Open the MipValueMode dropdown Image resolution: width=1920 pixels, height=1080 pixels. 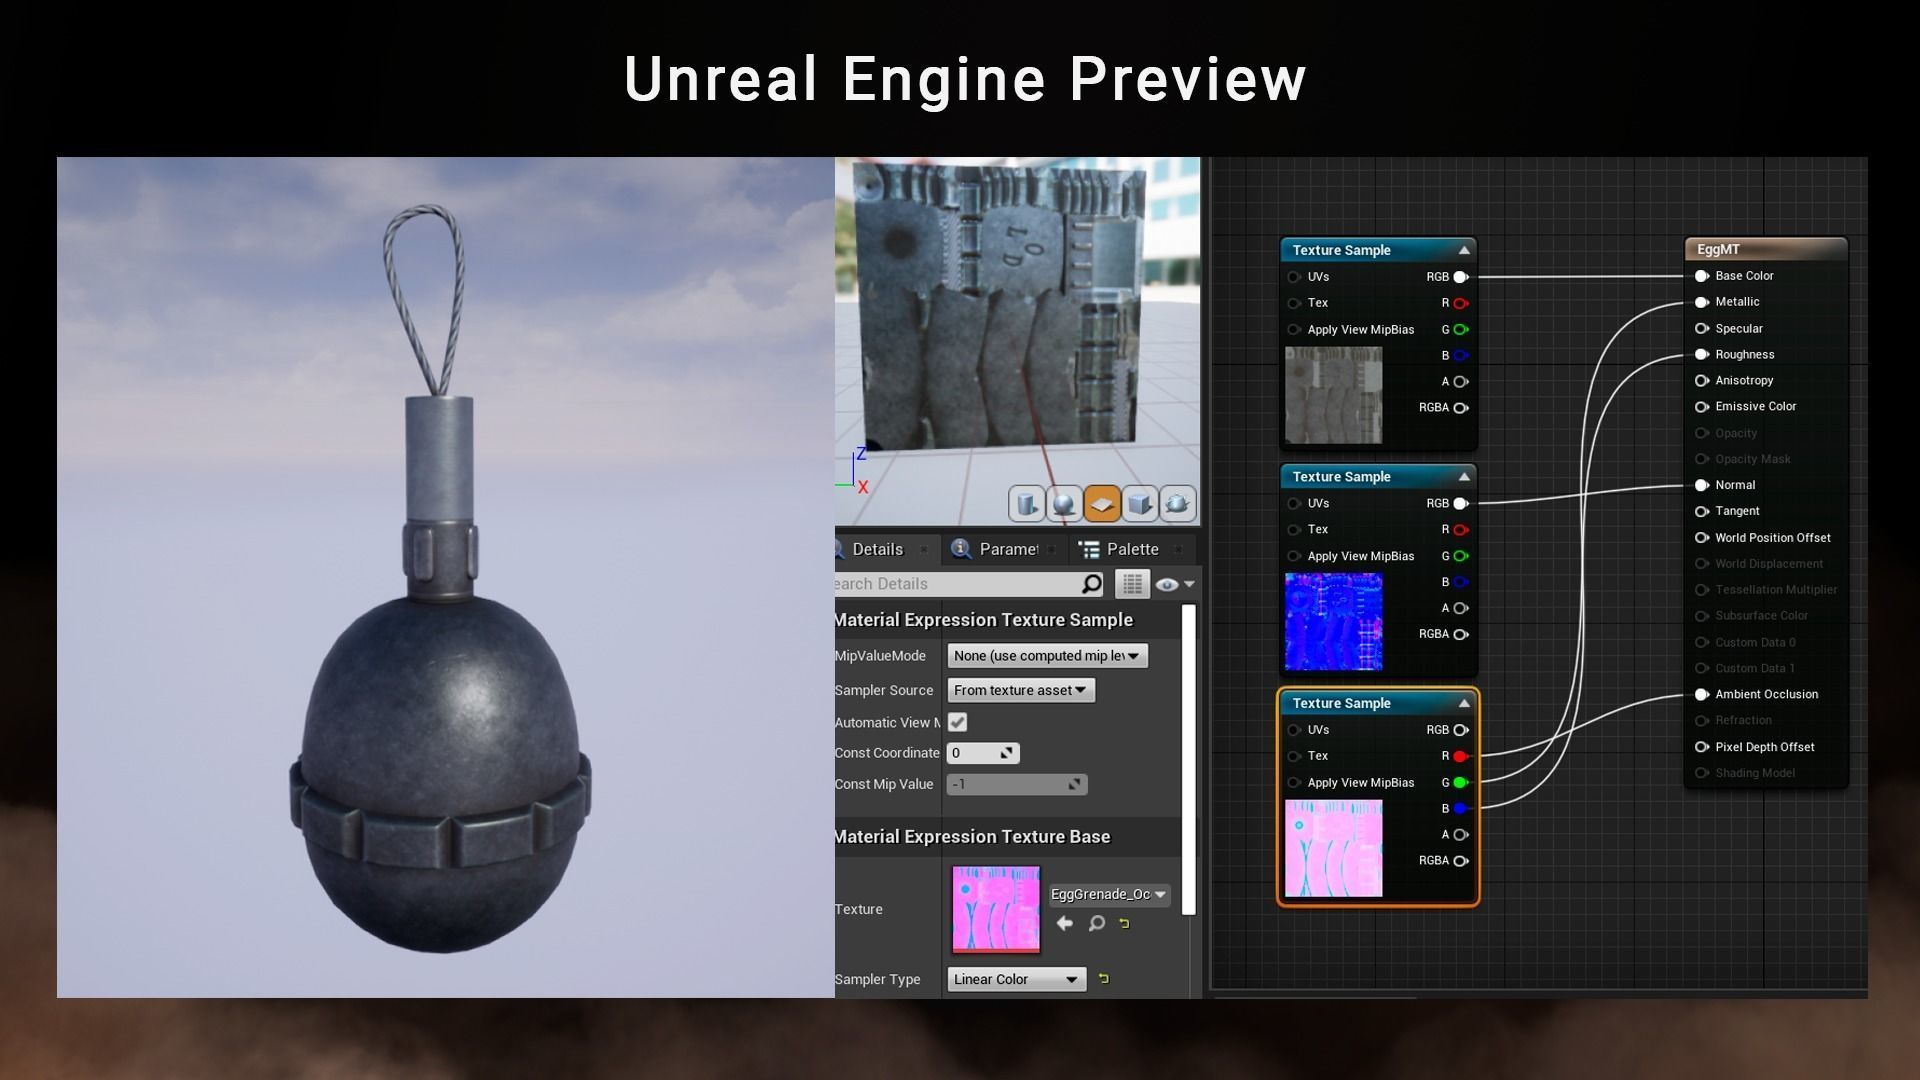pos(1047,656)
